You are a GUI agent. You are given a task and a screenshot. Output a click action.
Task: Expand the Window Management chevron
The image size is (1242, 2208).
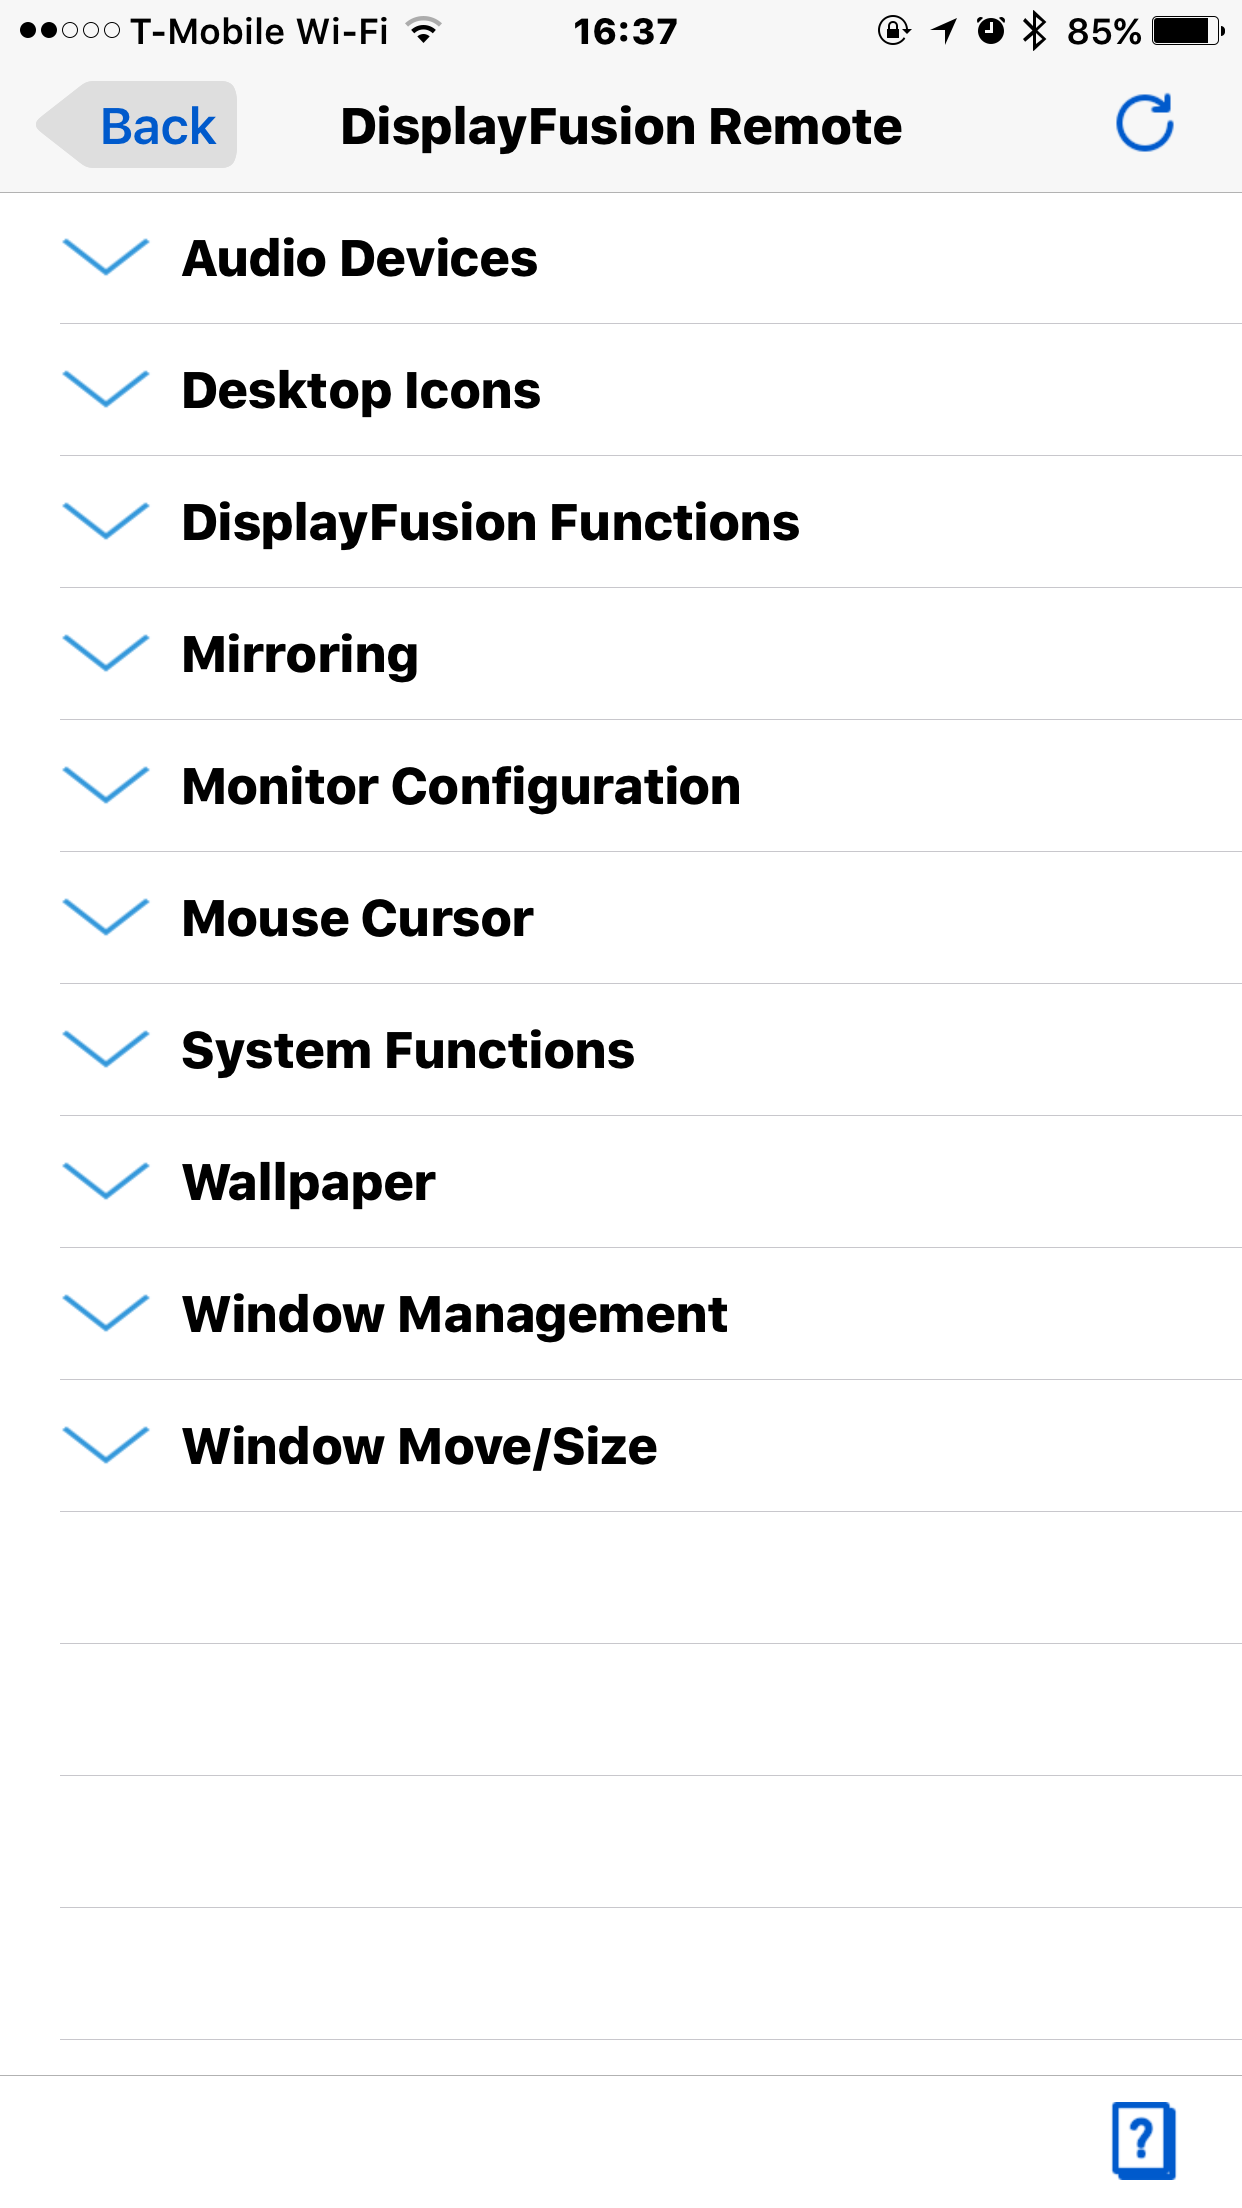105,1313
